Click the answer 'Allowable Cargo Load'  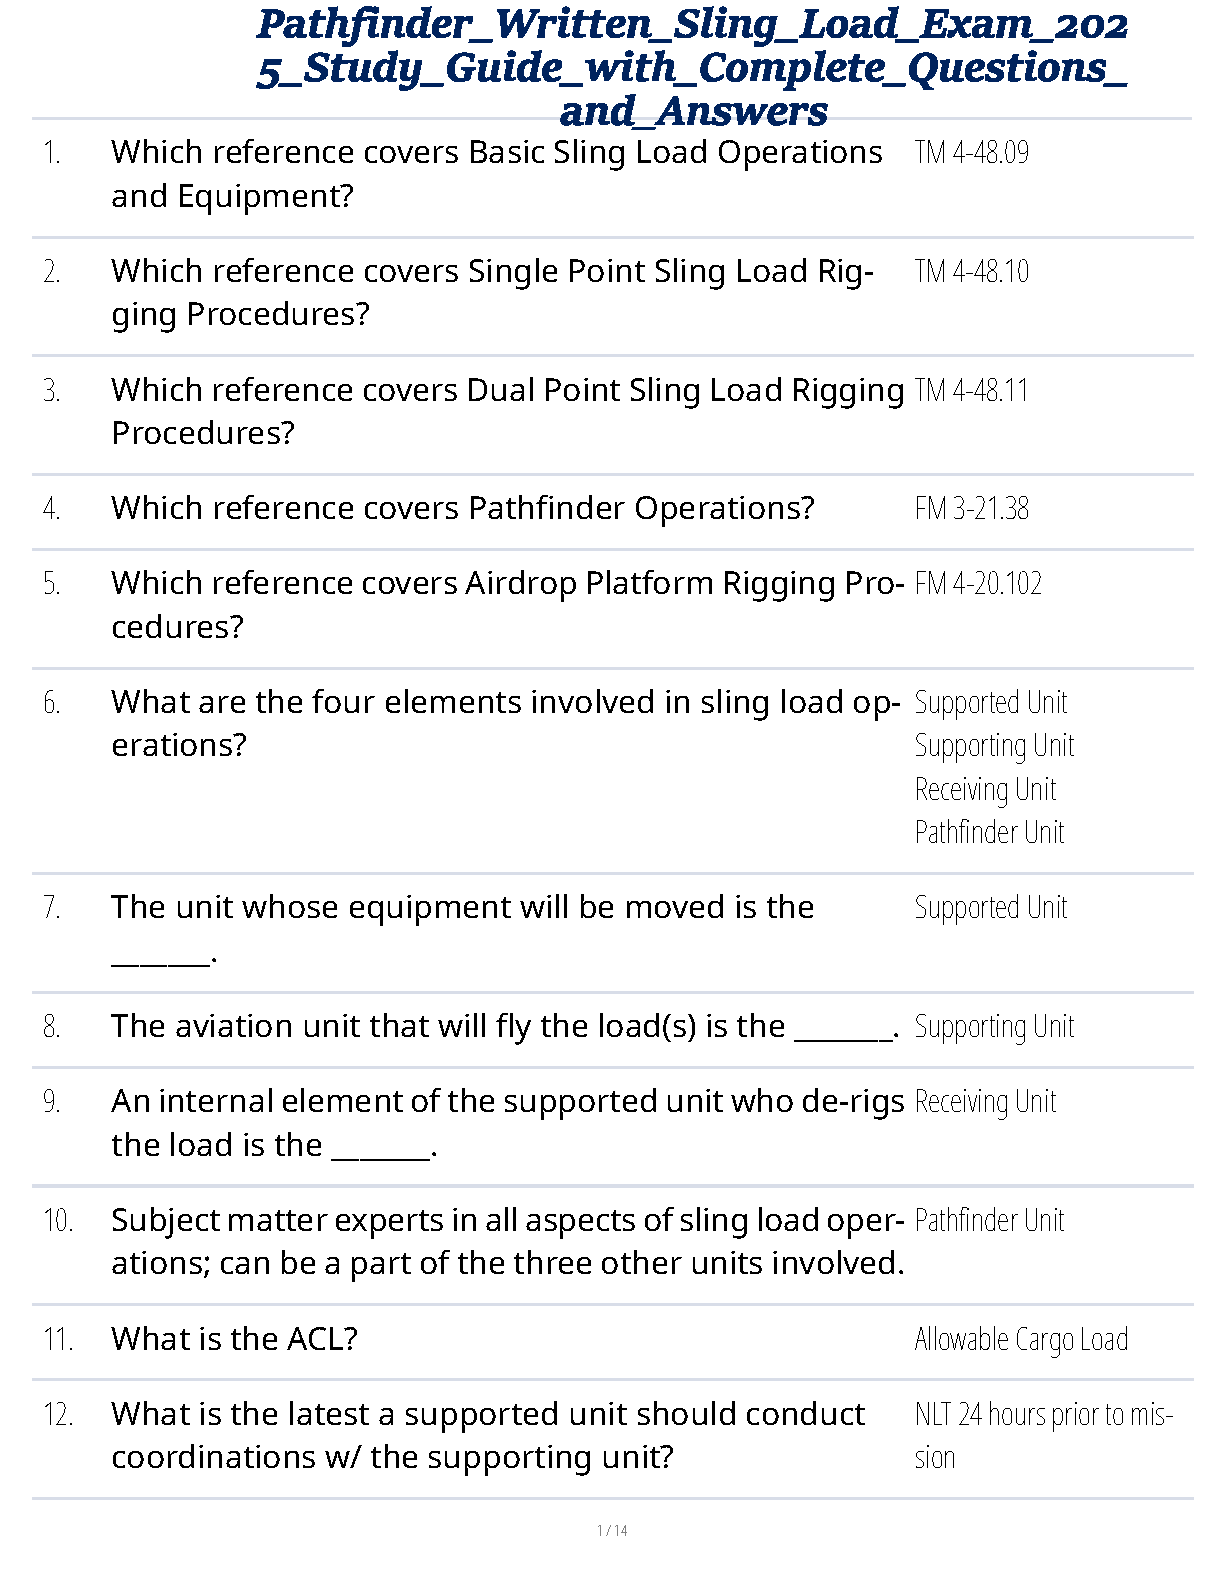1021,1340
